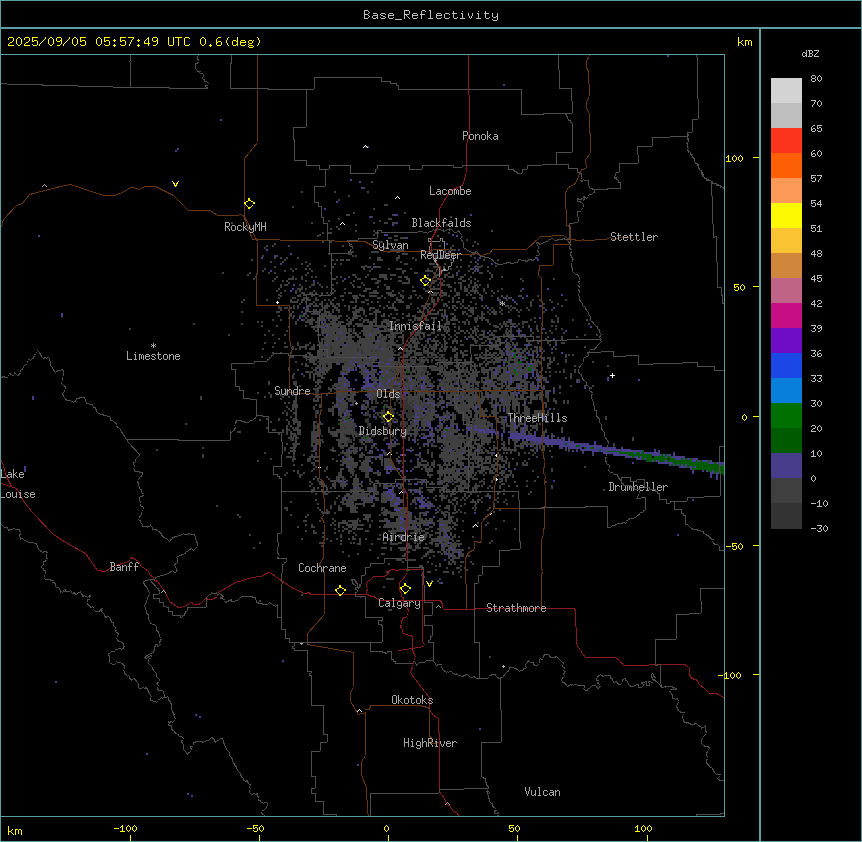Select the blue 36 dBZ color swatch
Screen dimensions: 862x842
coord(786,365)
